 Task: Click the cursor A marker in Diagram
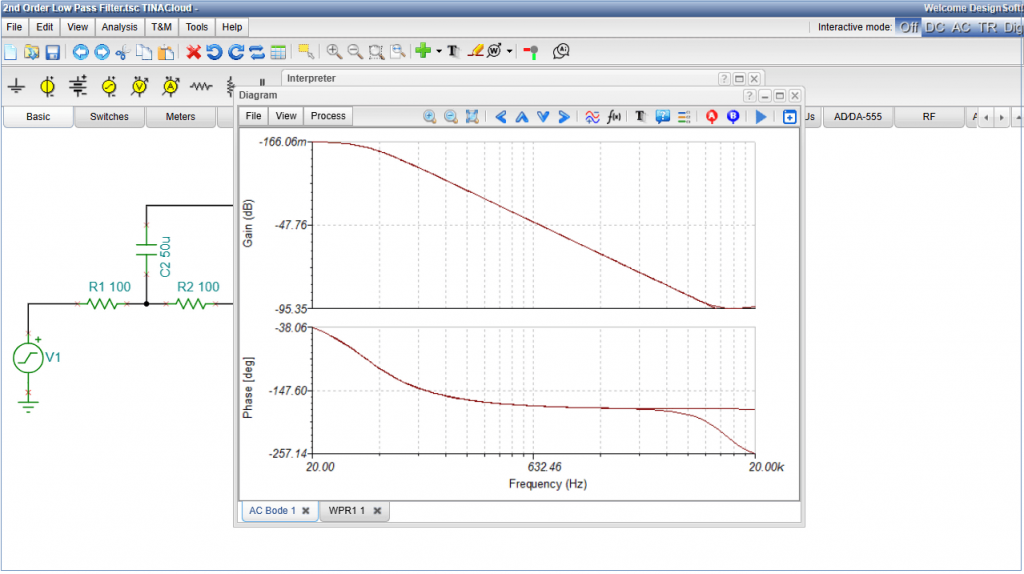712,117
